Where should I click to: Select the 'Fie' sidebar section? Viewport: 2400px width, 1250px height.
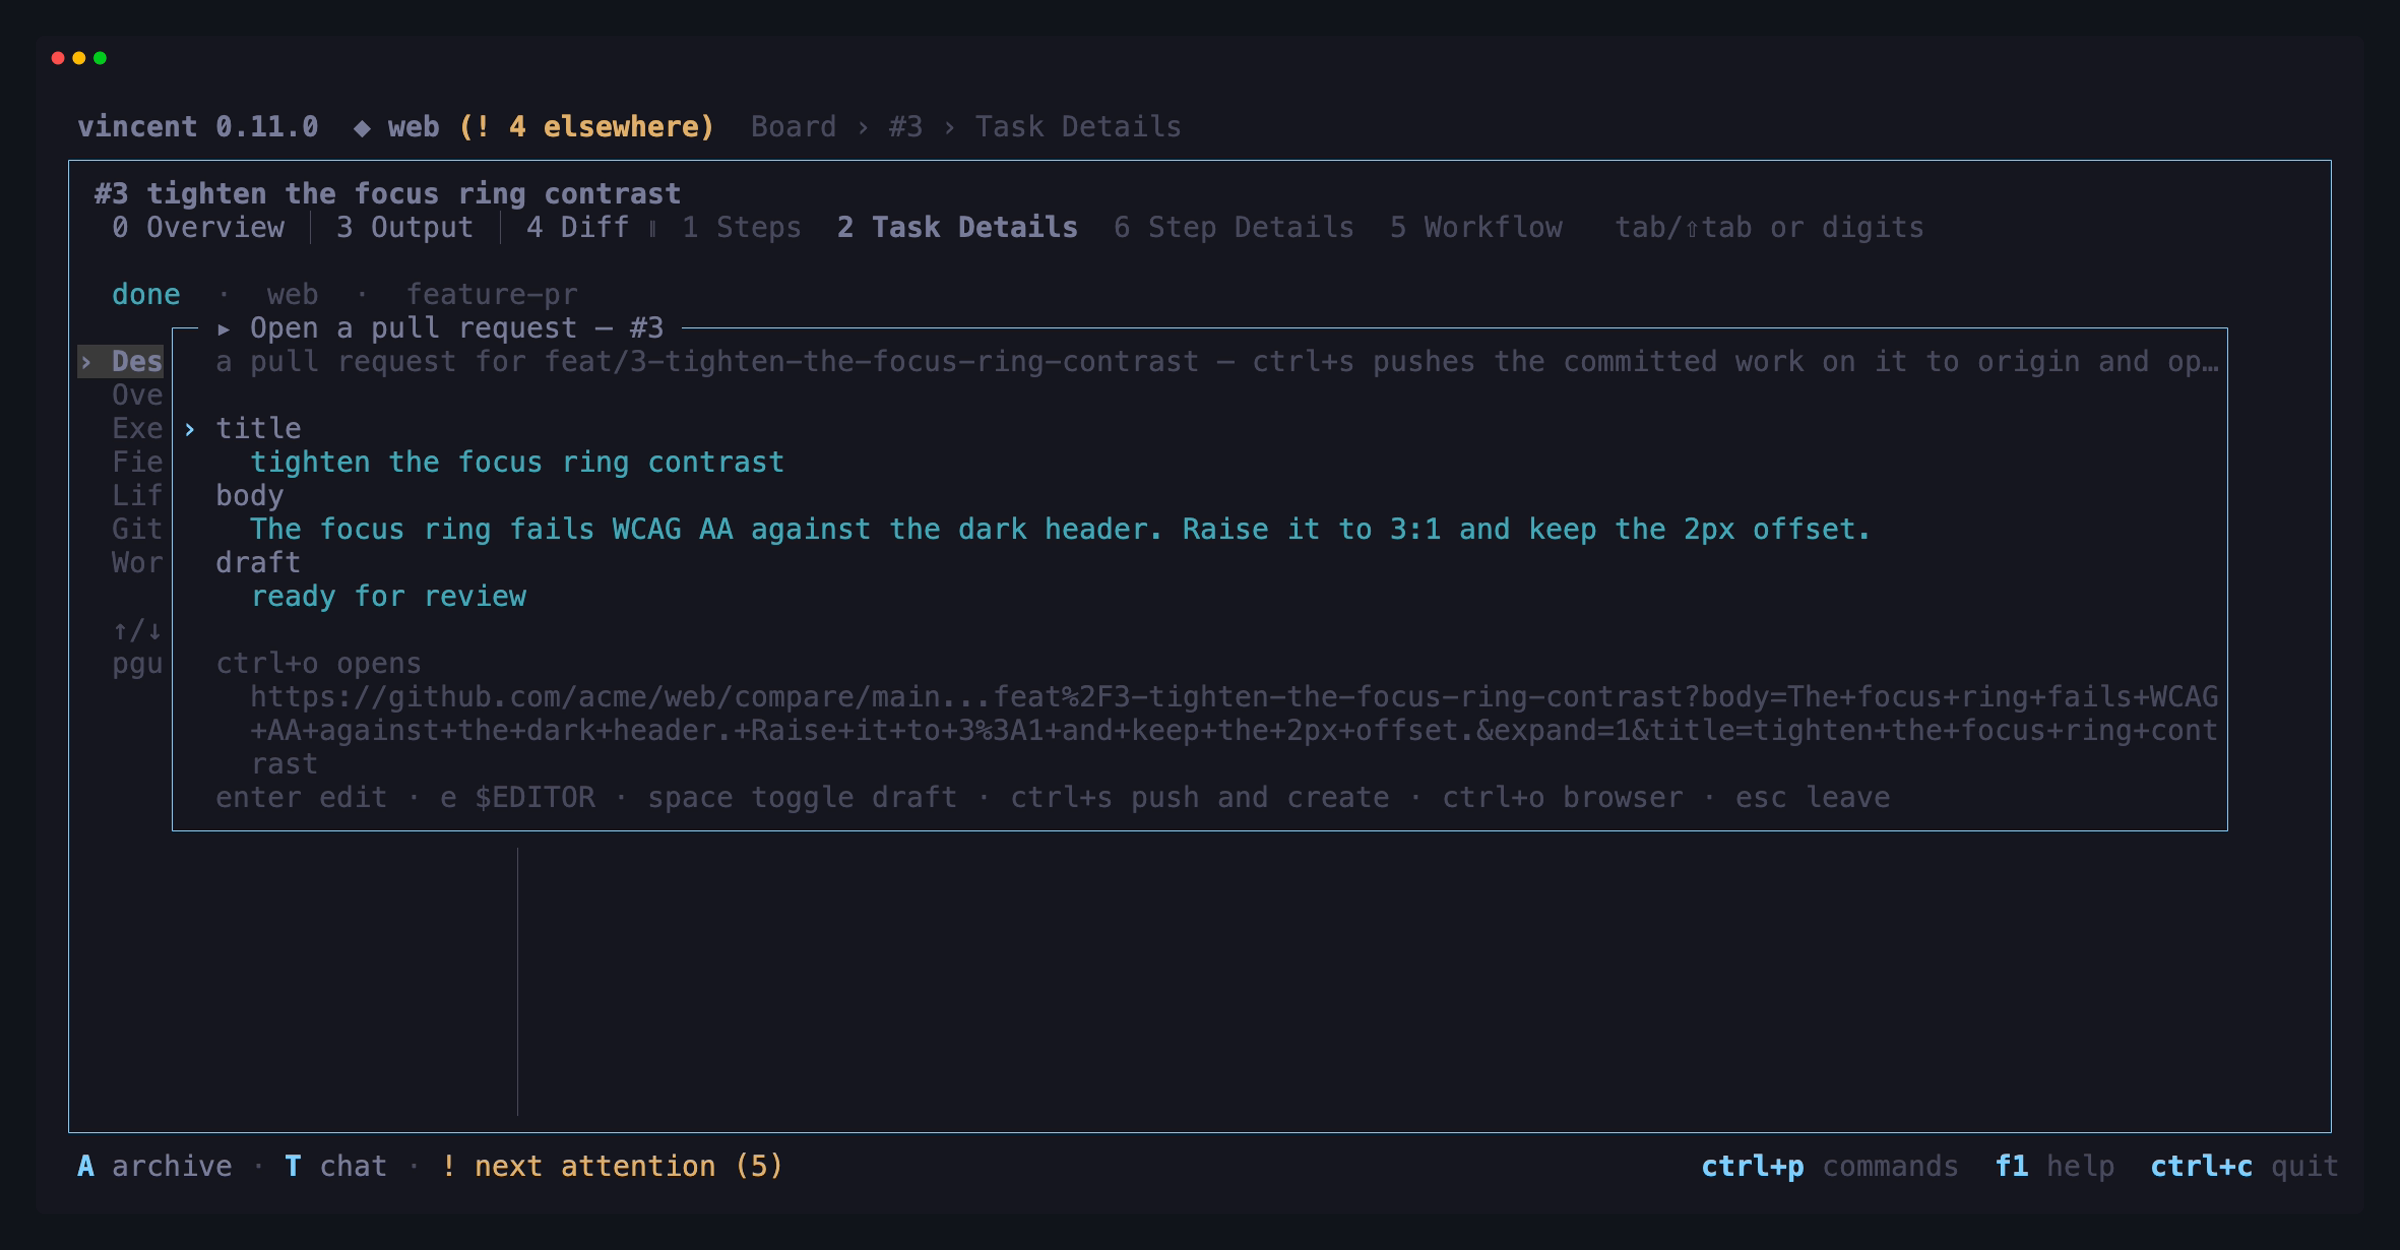pos(137,462)
